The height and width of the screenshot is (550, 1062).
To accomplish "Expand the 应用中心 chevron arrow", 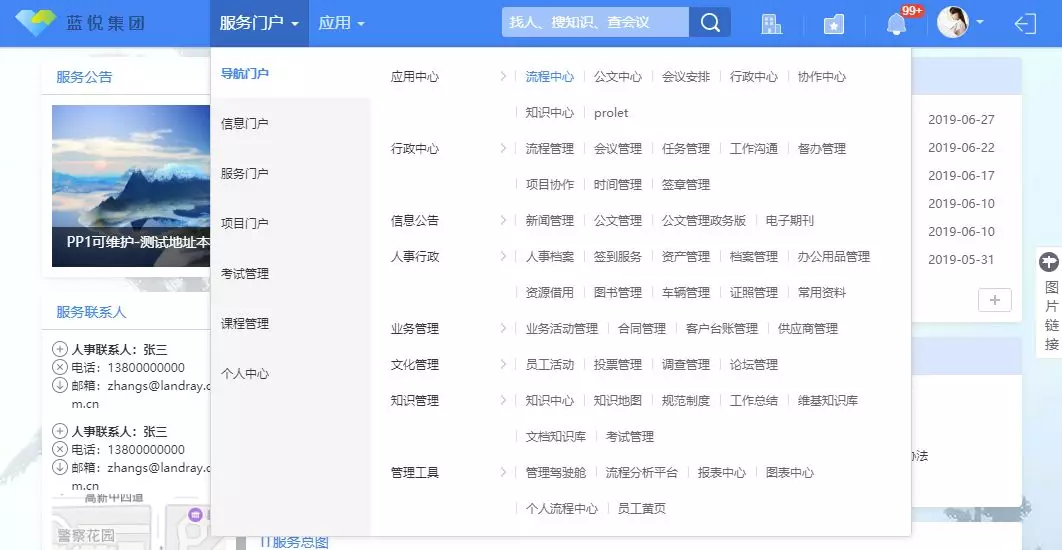I will pos(503,76).
